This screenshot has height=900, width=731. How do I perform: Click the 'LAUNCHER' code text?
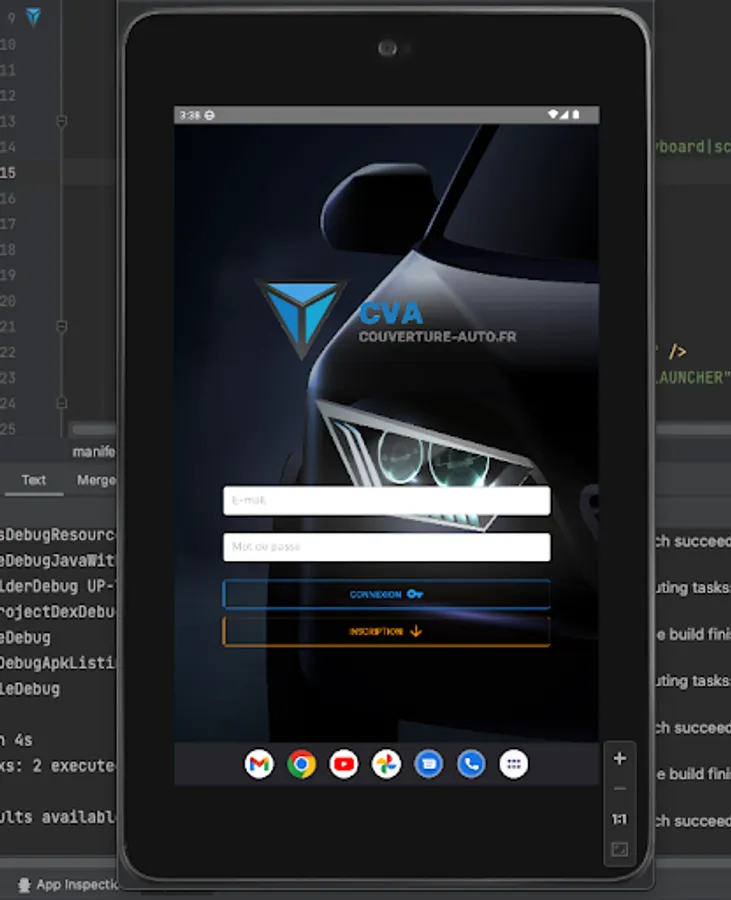(x=693, y=377)
